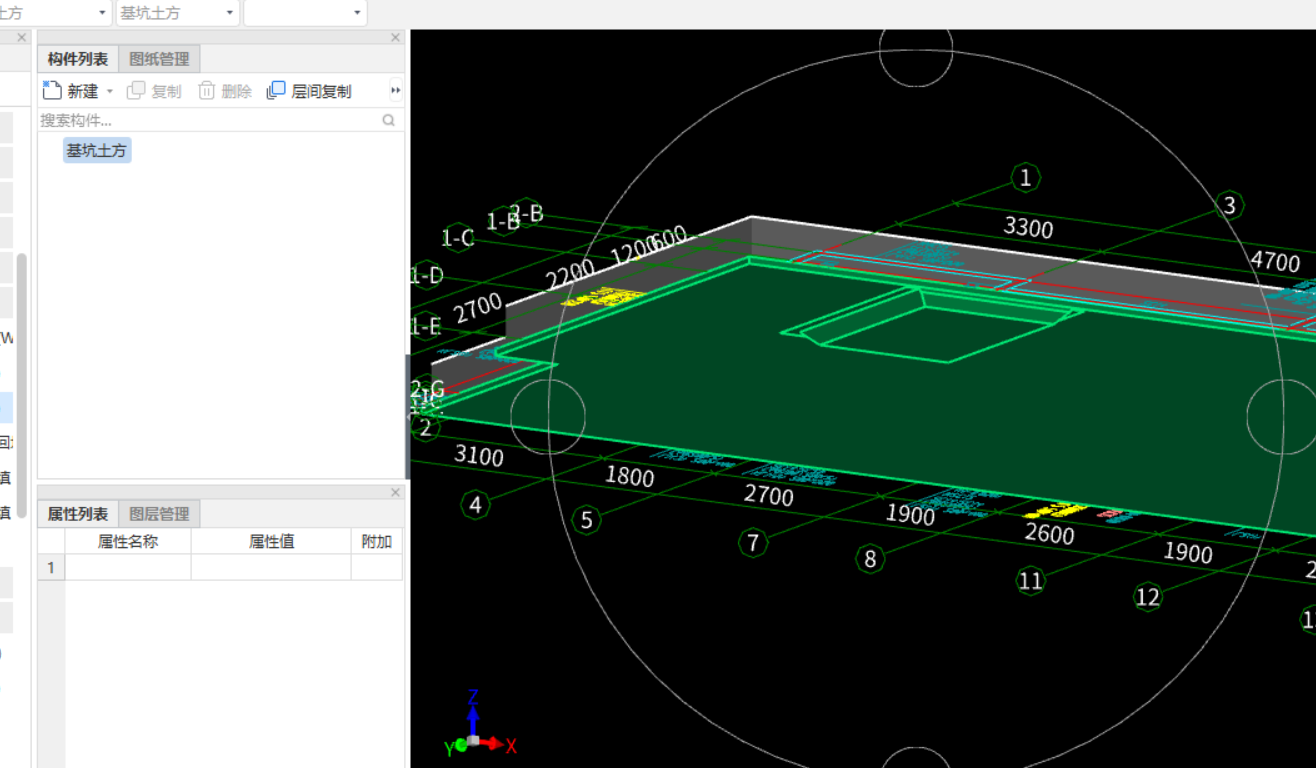Click the 4700 dimension label
Image resolution: width=1316 pixels, height=768 pixels.
tap(1275, 262)
